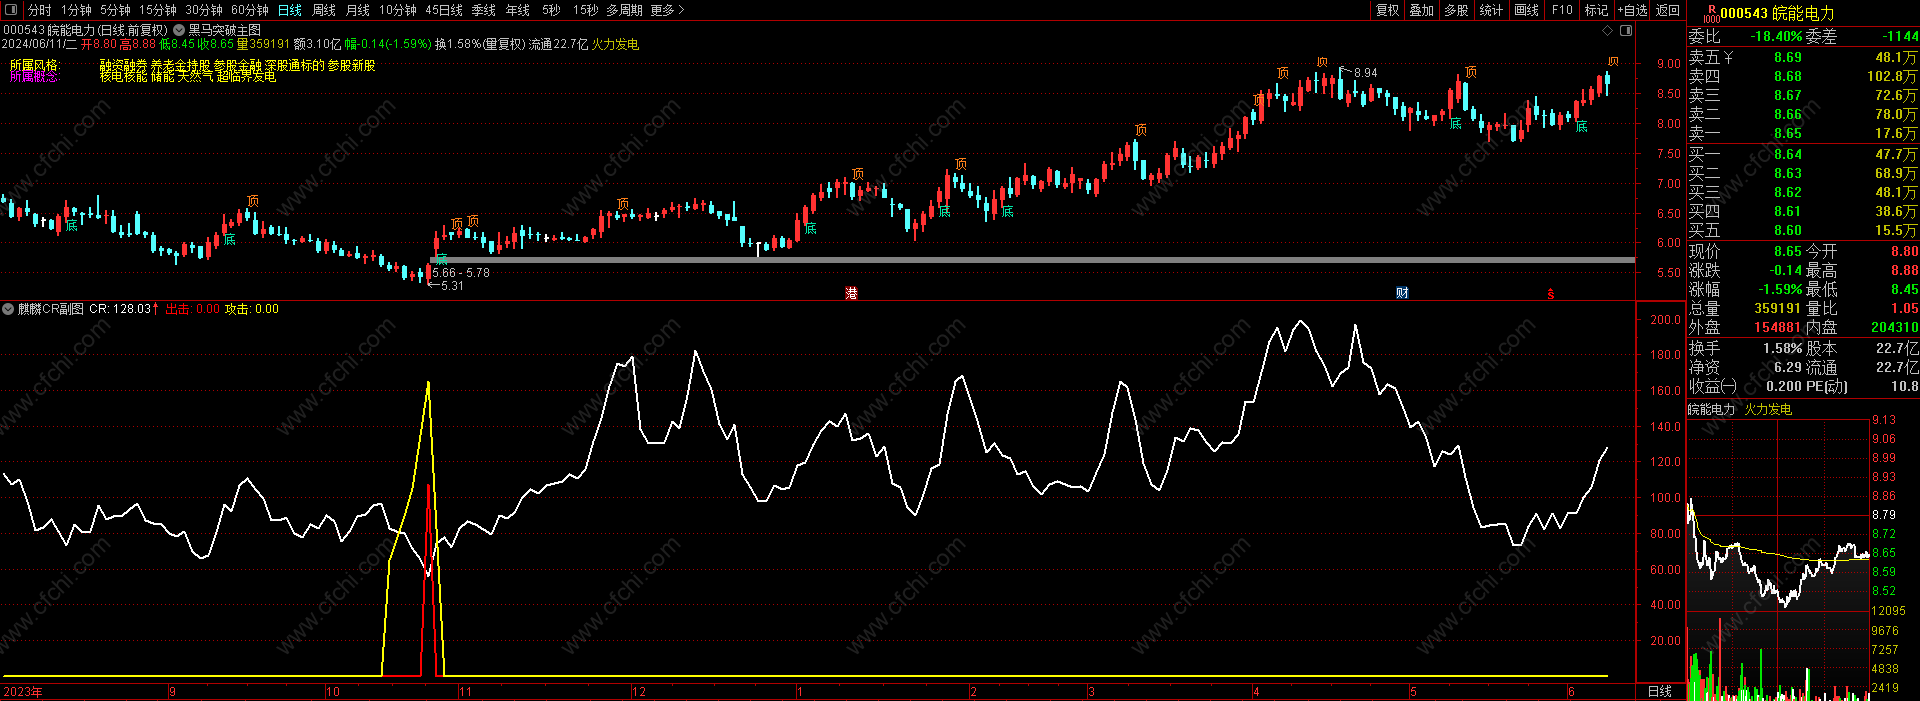Select the 月线 period

point(358,10)
